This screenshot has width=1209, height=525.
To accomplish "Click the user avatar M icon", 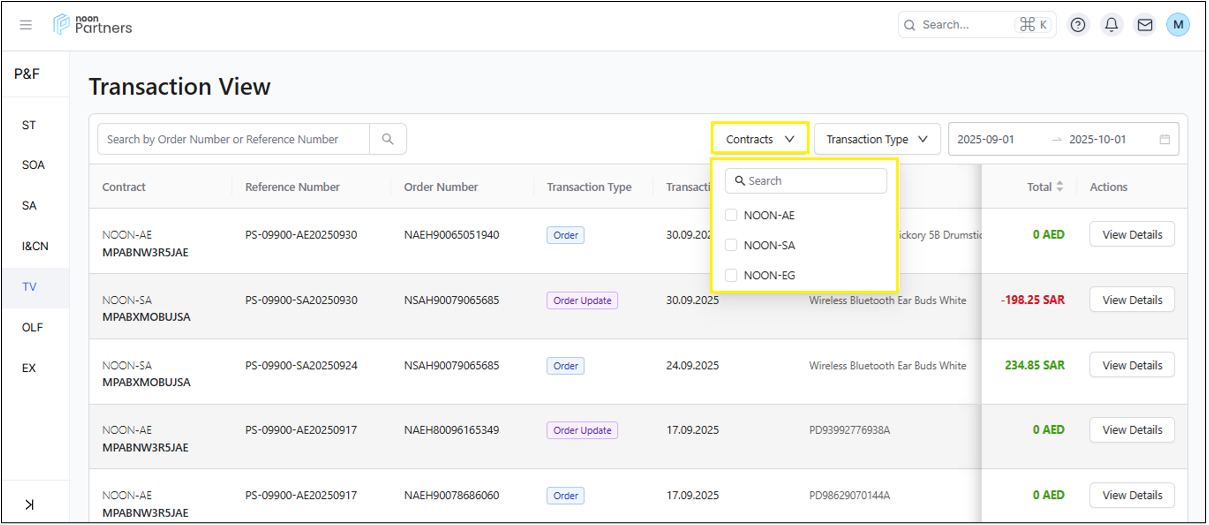I will [x=1178, y=25].
